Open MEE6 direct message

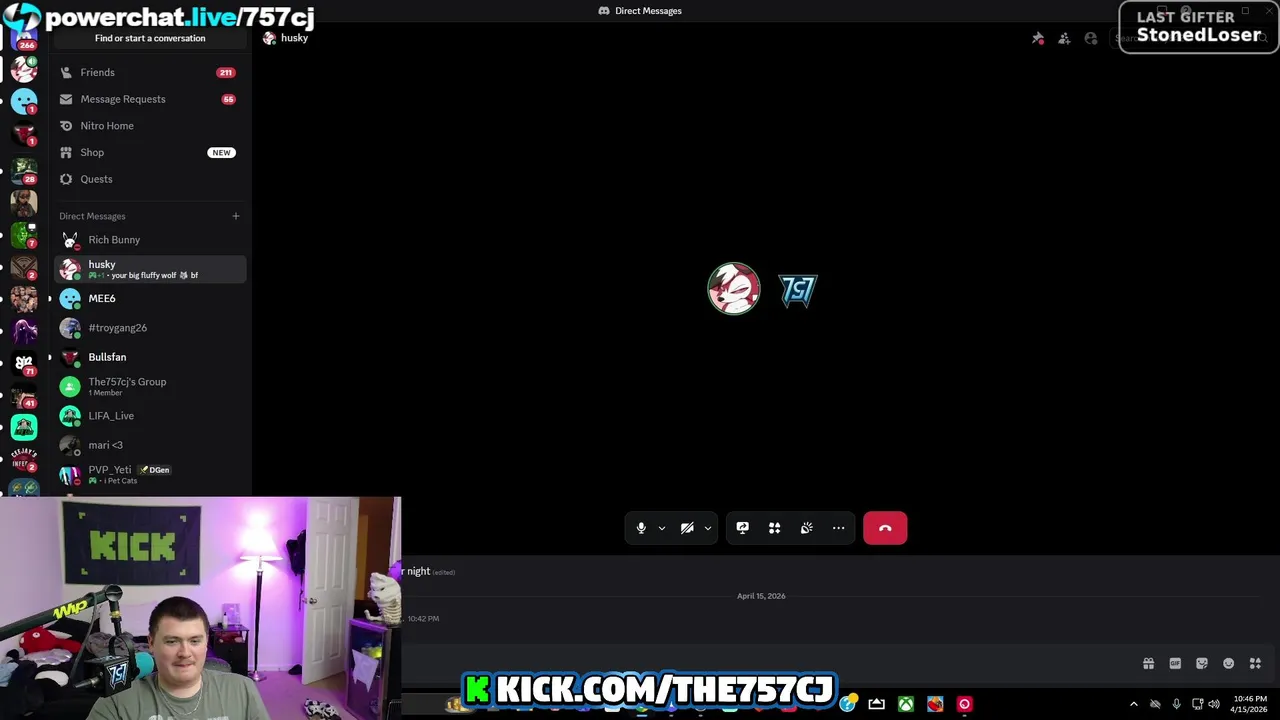148,298
